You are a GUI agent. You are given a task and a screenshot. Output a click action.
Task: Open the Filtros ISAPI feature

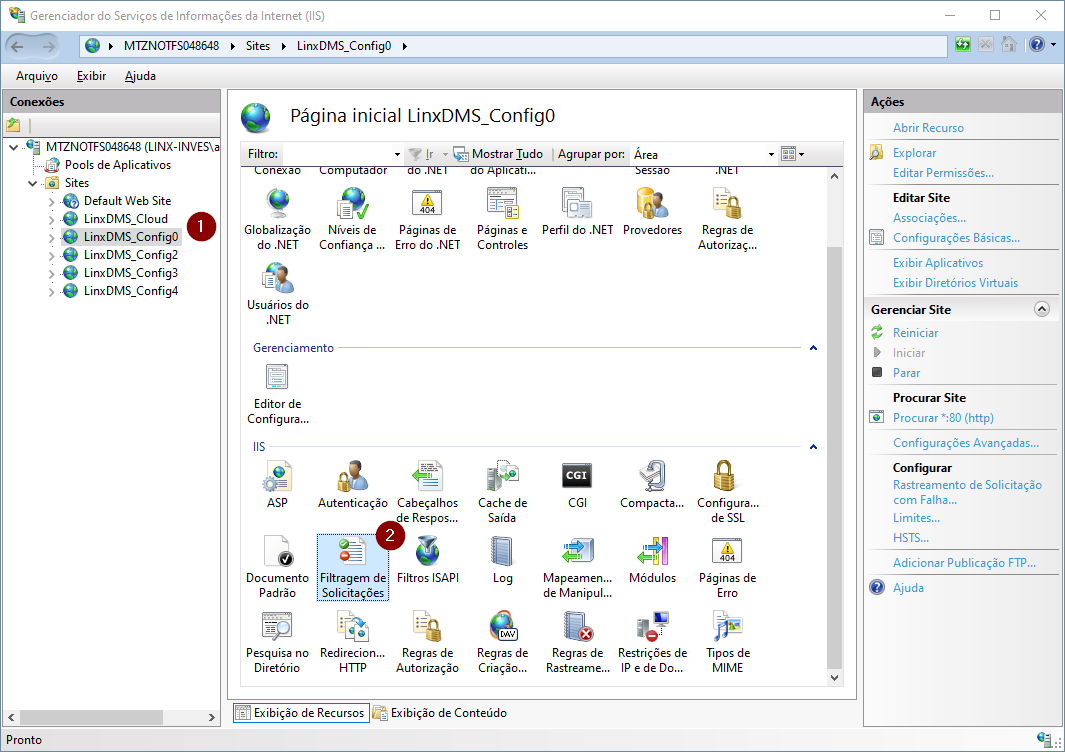pyautogui.click(x=427, y=560)
